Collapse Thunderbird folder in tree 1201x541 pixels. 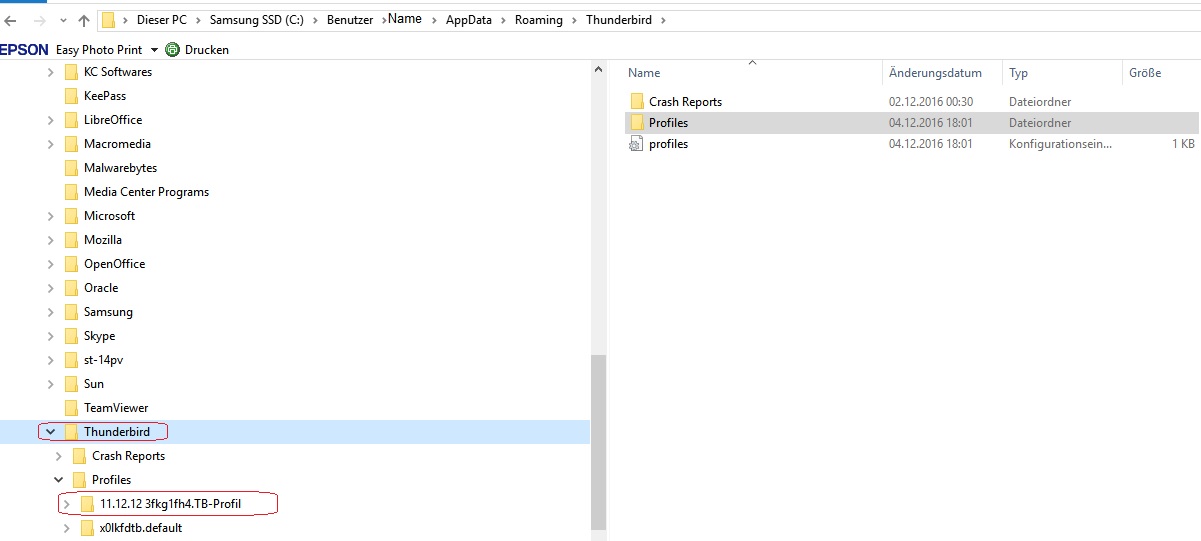pos(51,432)
